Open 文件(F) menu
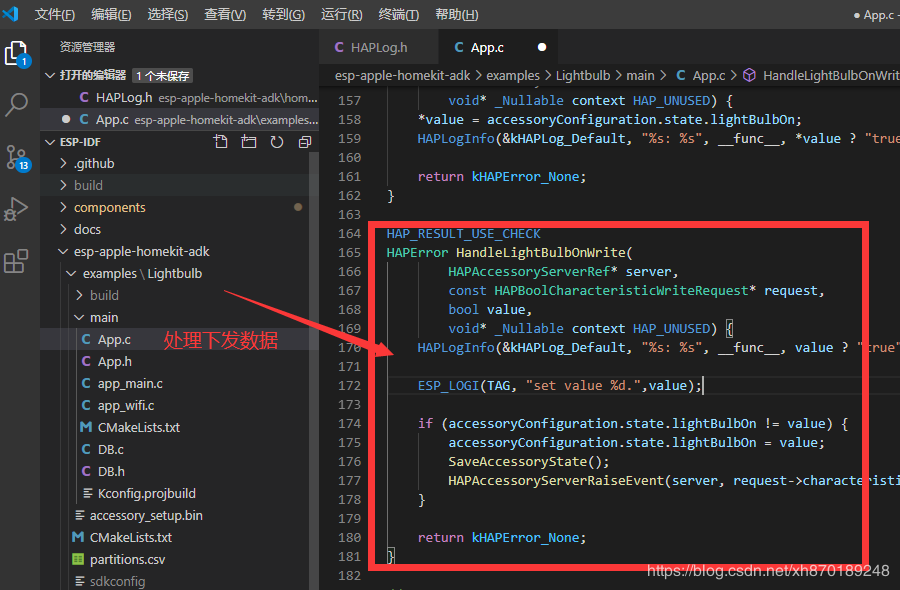Image resolution: width=900 pixels, height=590 pixels. pyautogui.click(x=55, y=14)
